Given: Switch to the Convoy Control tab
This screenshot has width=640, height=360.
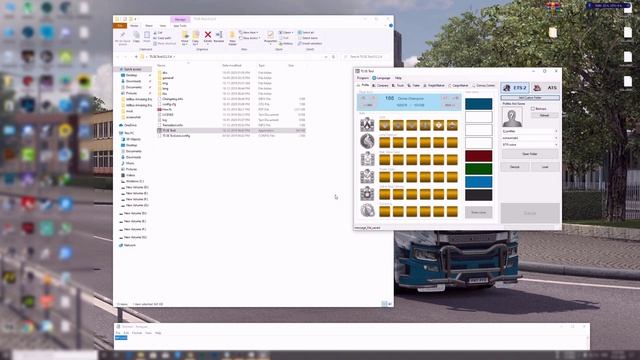Looking at the screenshot, I should [x=483, y=85].
